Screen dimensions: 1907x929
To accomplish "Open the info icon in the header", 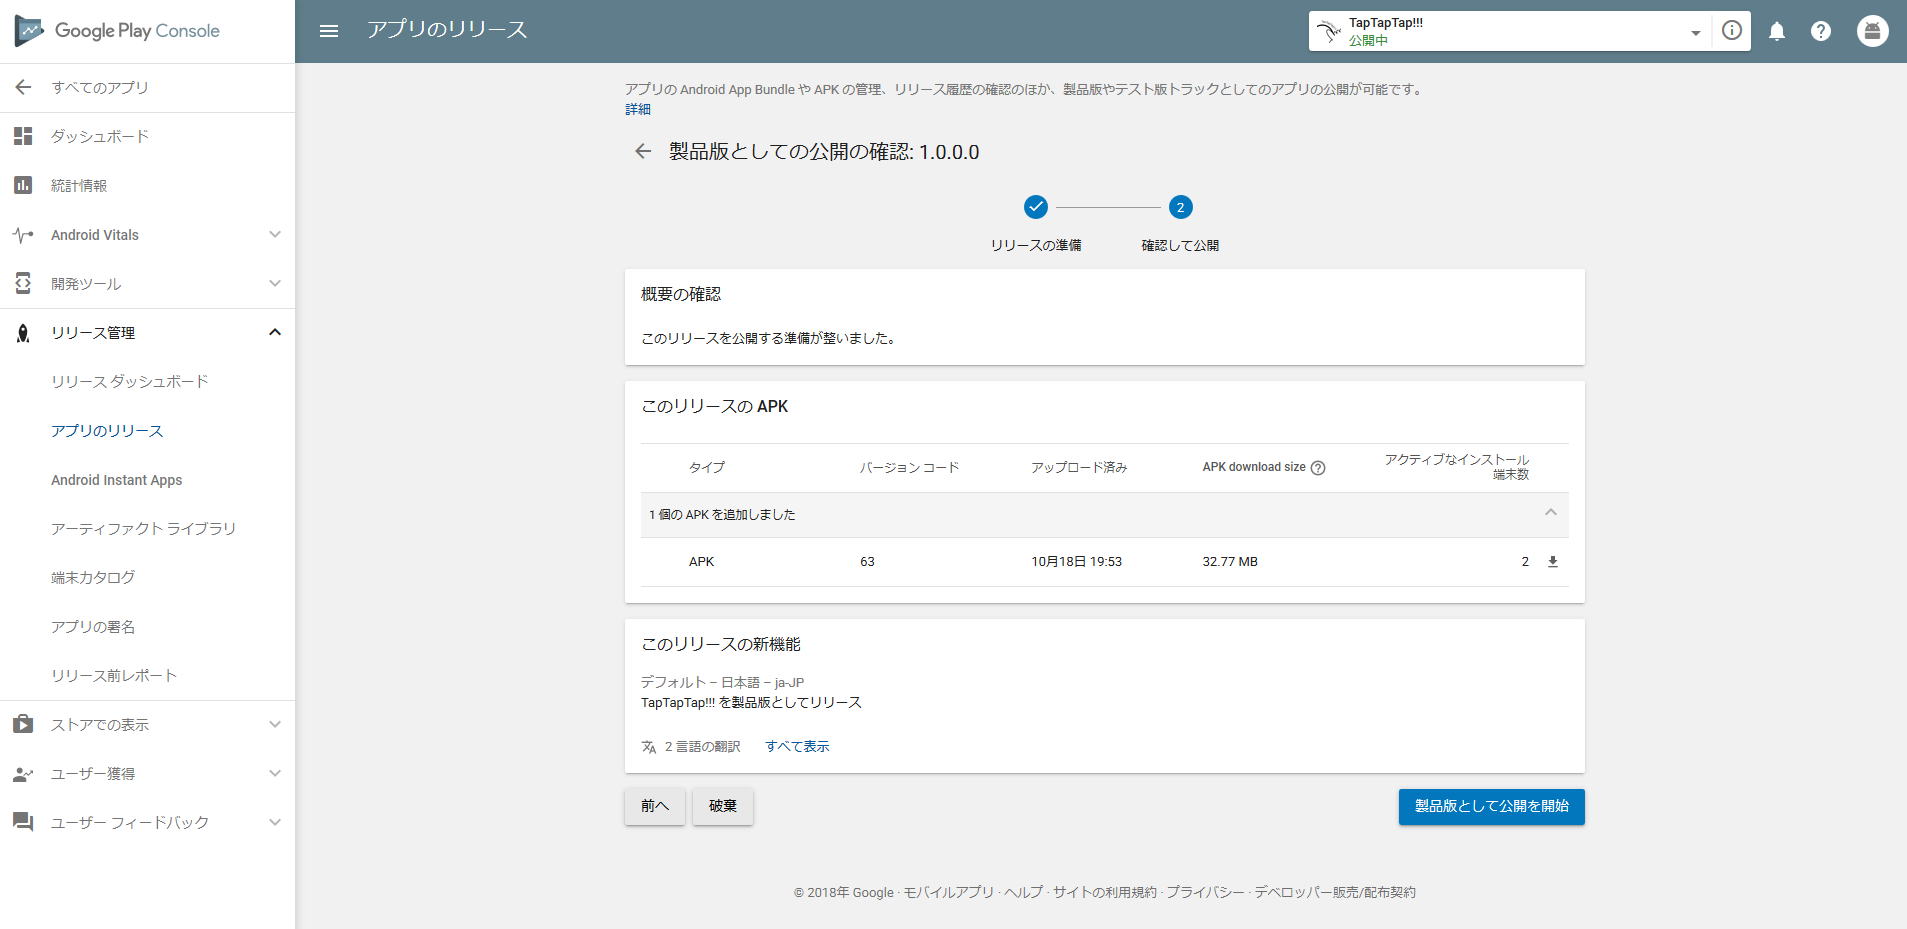I will (1732, 31).
